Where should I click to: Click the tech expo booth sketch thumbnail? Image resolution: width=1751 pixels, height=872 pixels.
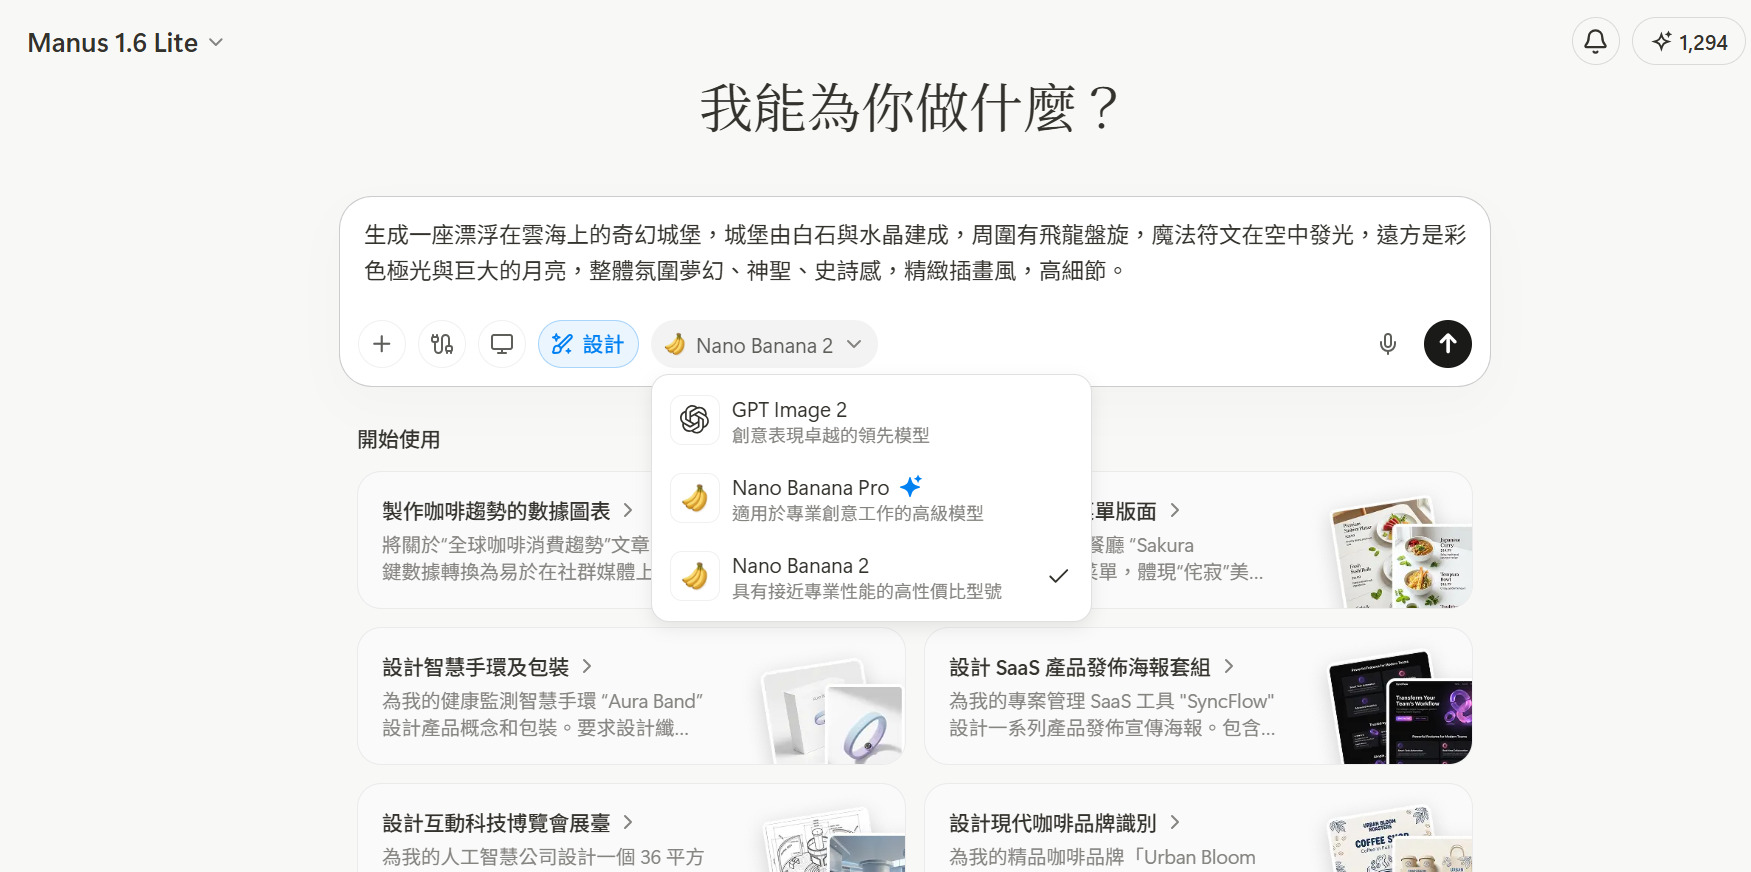tap(833, 839)
